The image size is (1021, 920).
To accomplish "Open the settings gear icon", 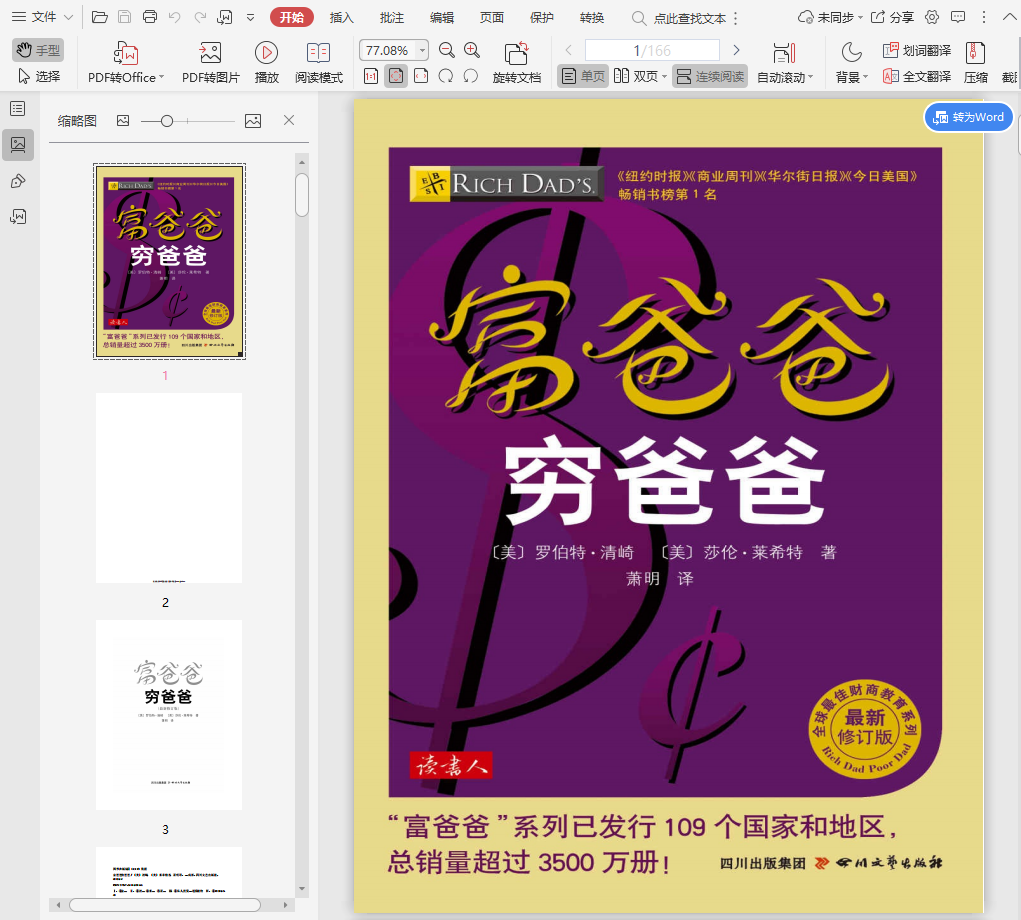I will point(932,18).
